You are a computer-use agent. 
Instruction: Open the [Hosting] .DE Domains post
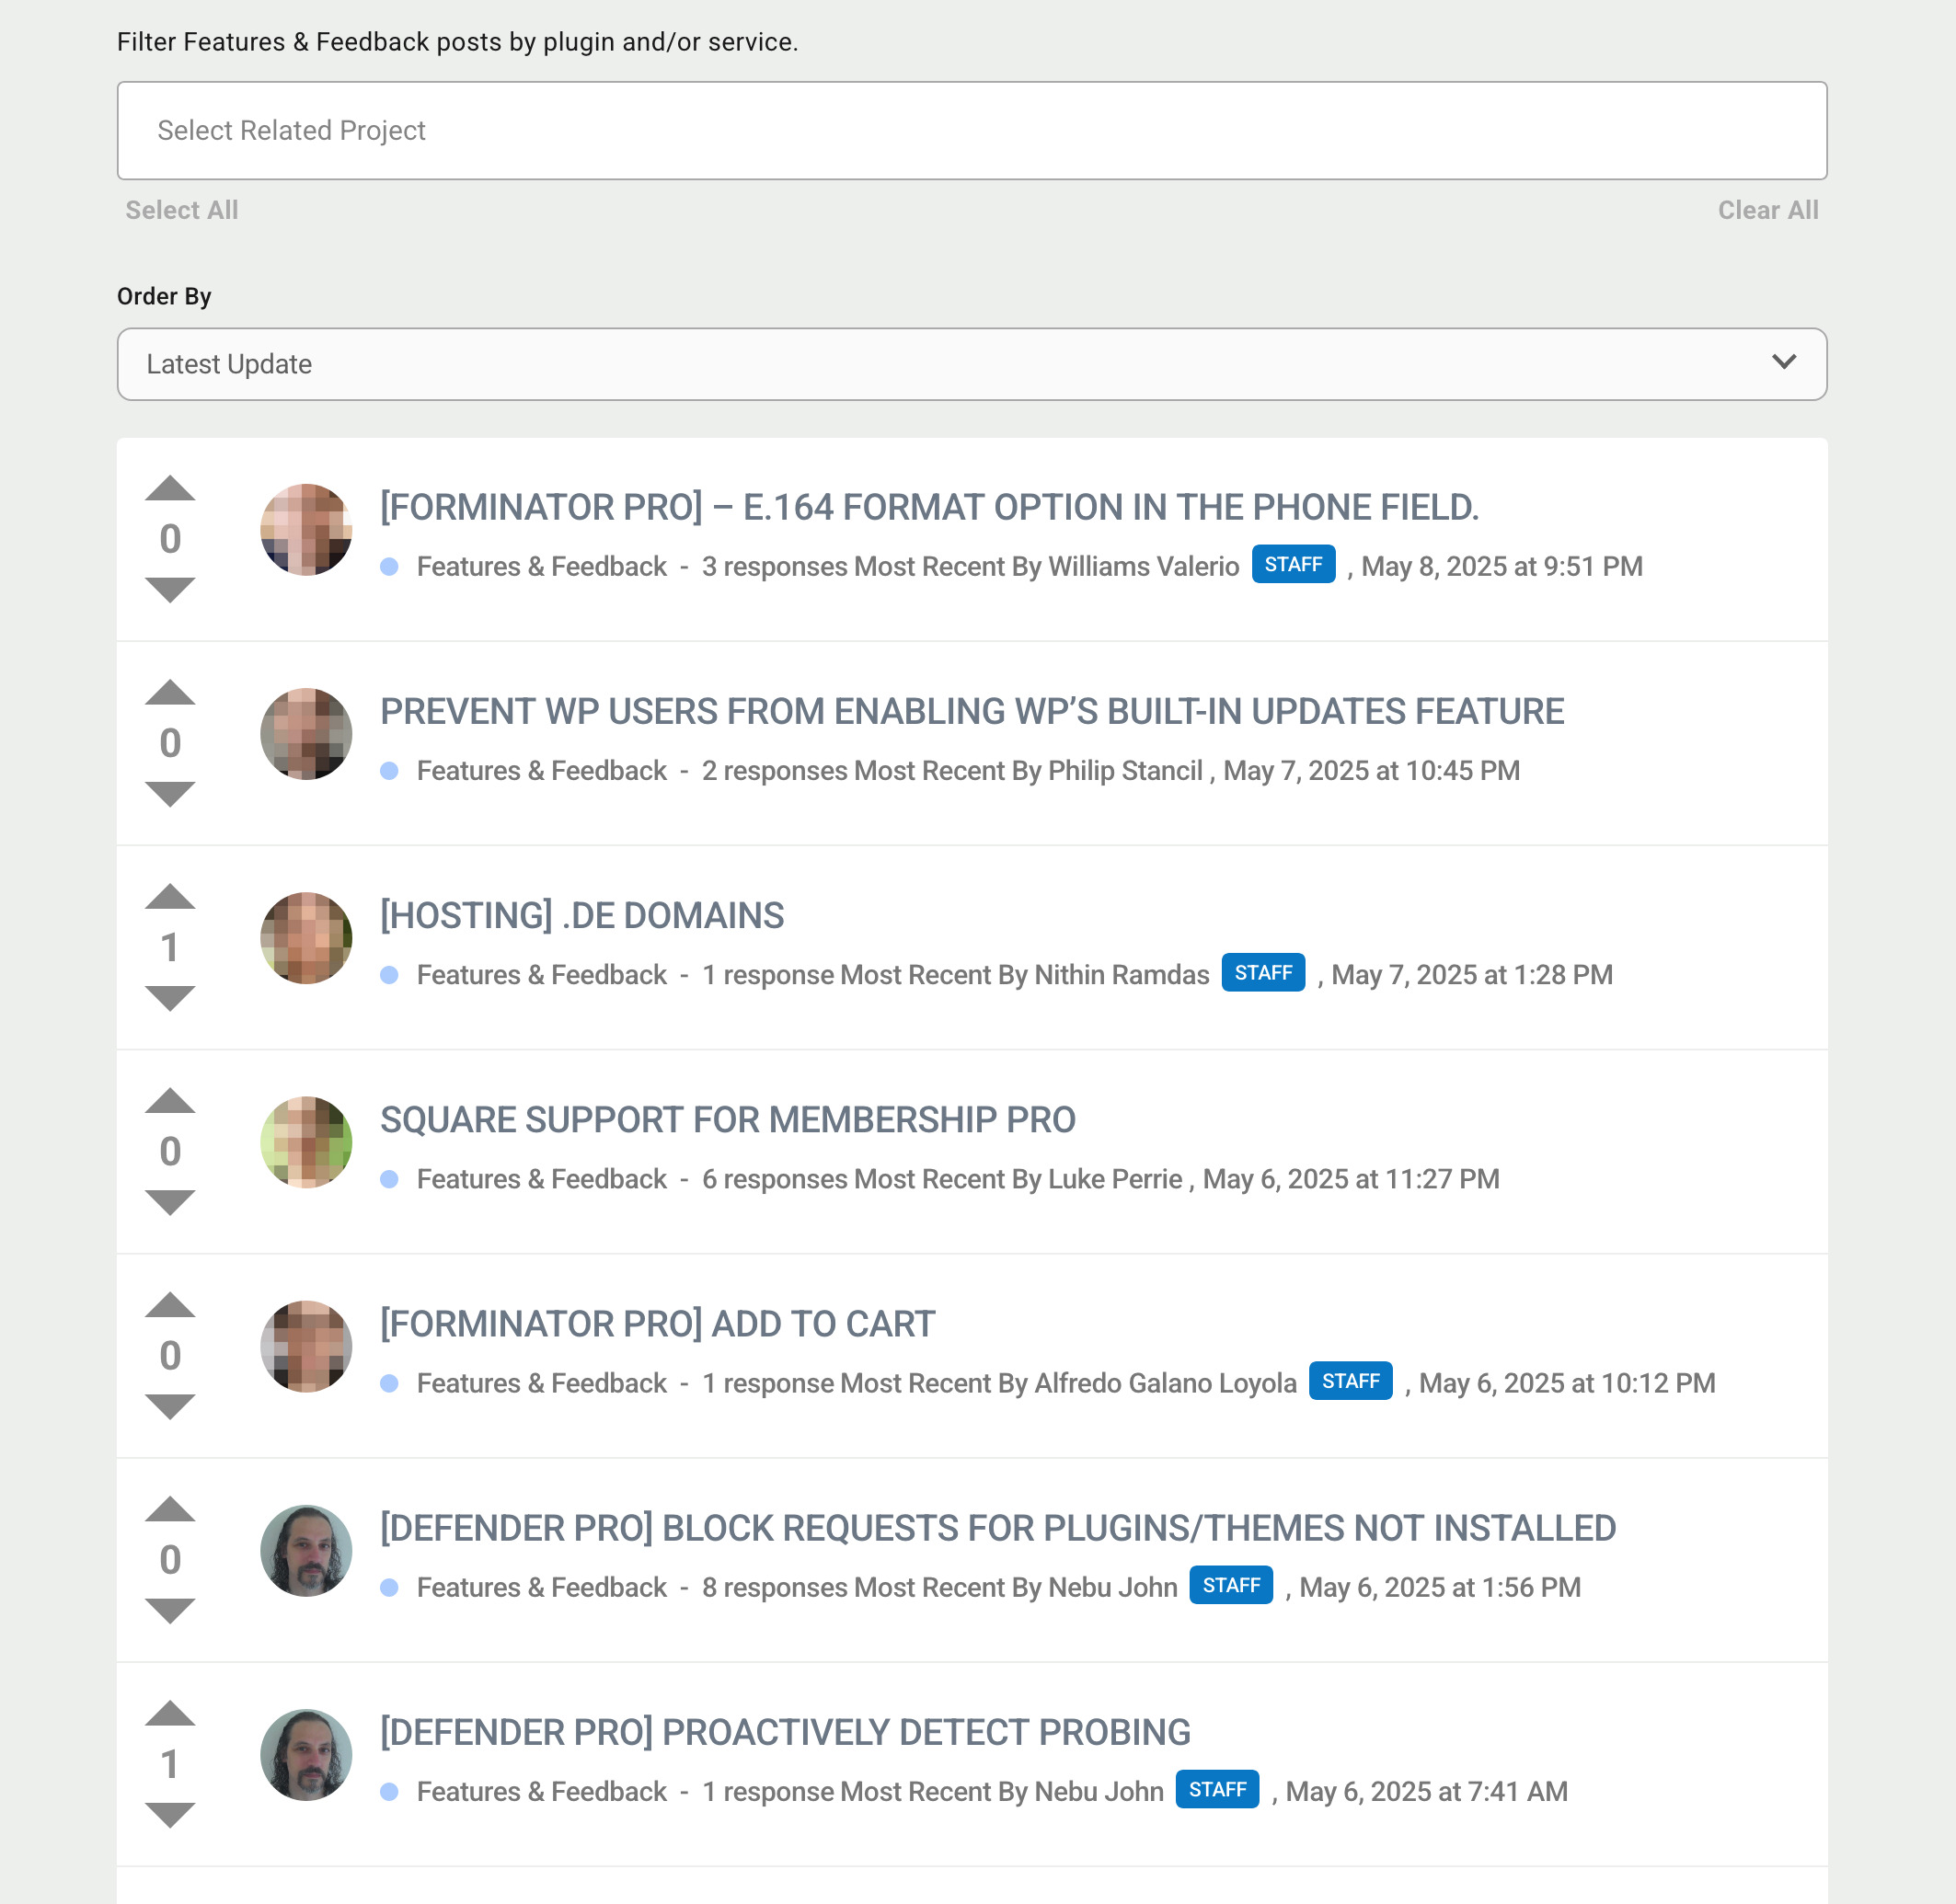click(582, 915)
